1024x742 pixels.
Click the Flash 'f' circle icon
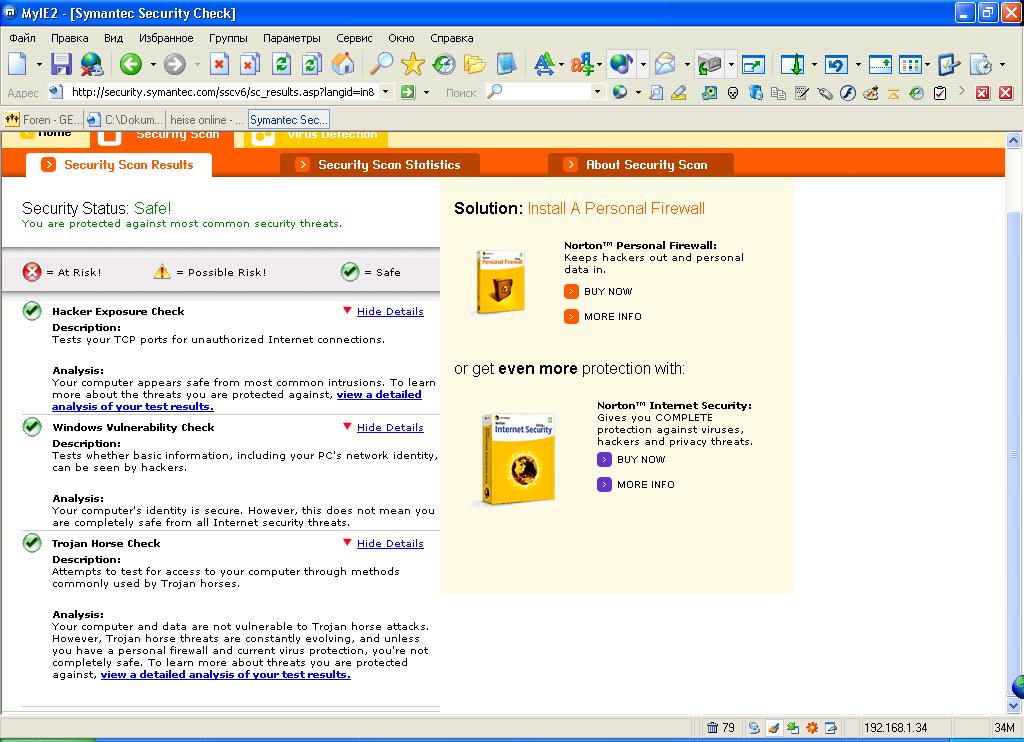pyautogui.click(x=848, y=93)
